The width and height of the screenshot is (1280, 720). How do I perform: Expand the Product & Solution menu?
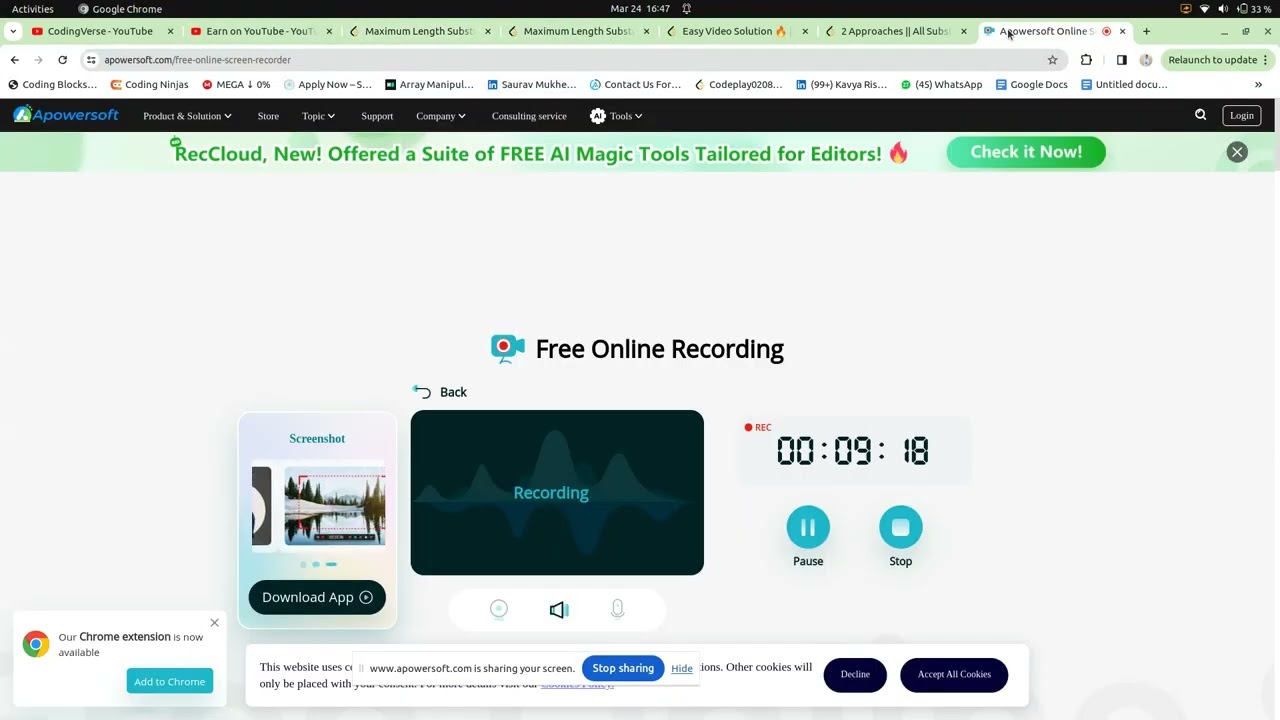click(187, 116)
